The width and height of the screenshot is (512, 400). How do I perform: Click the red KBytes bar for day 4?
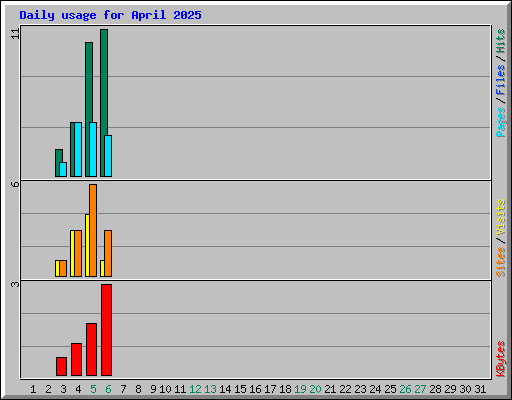(x=76, y=359)
